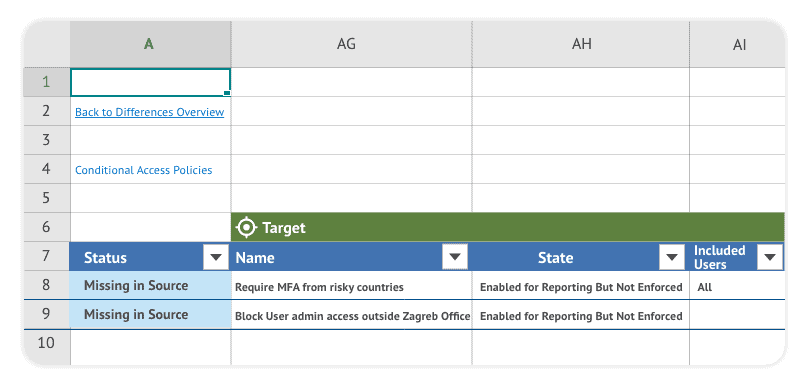Image resolution: width=800 pixels, height=389 pixels.
Task: Click the selected cell A1
Action: [x=150, y=82]
